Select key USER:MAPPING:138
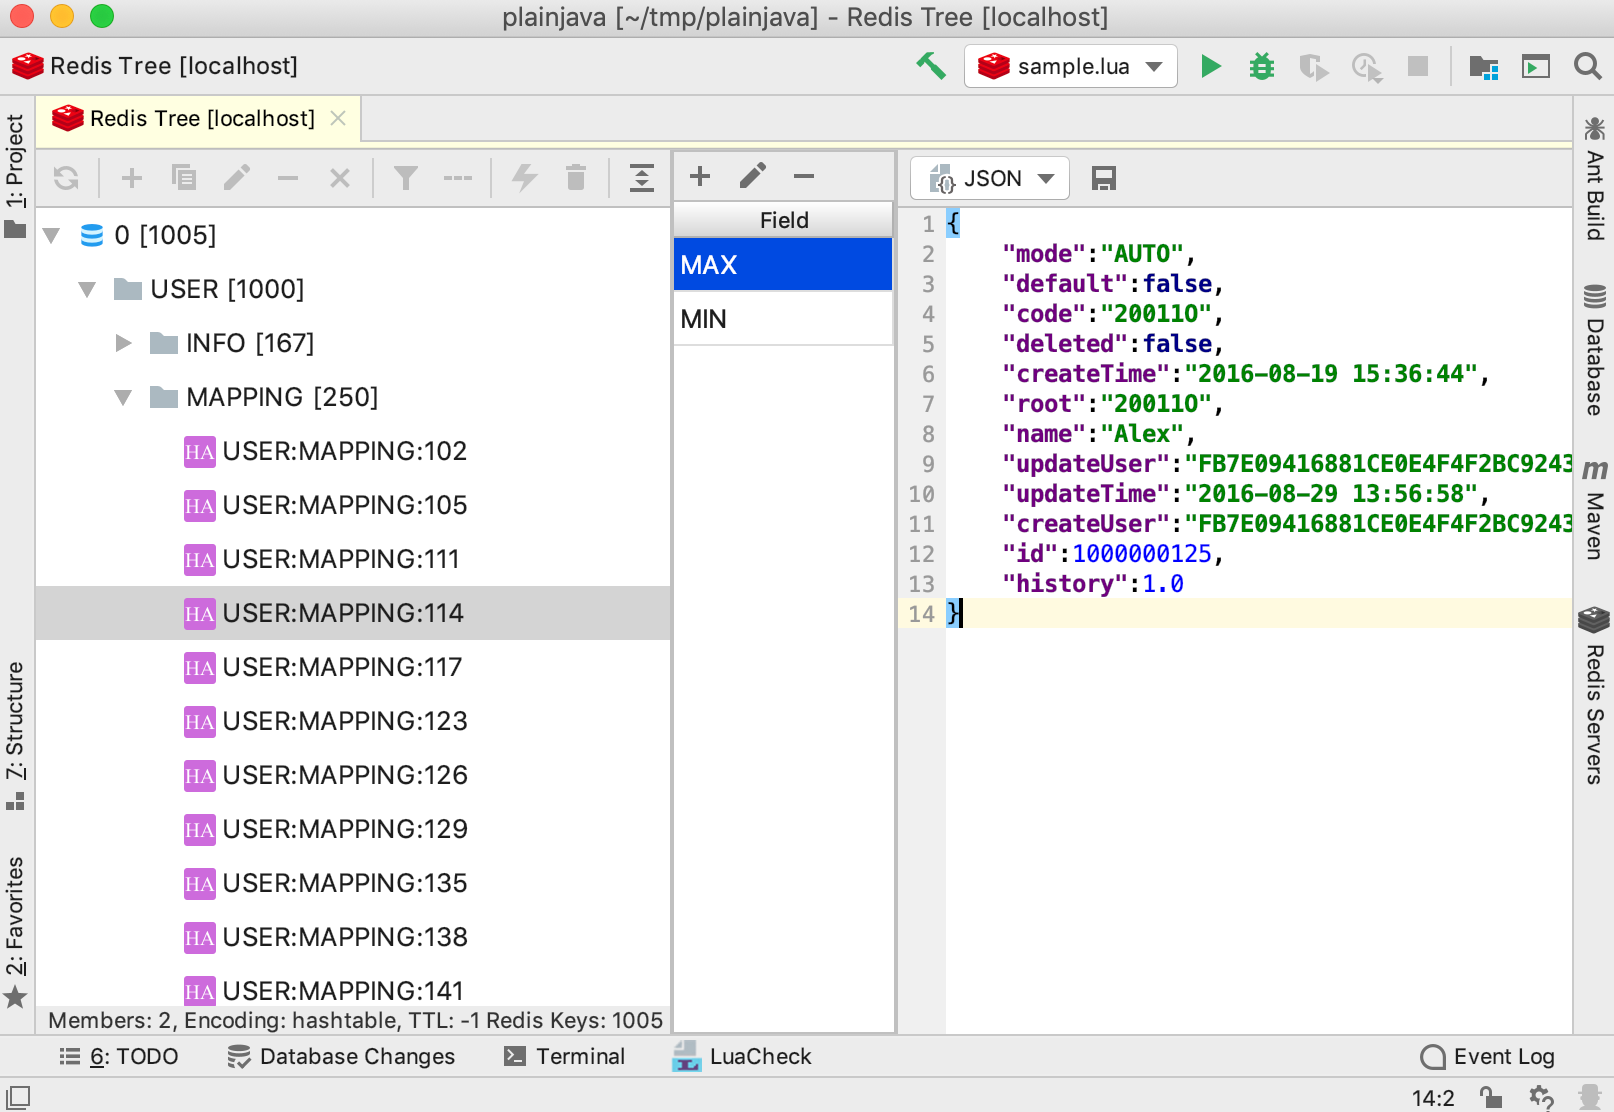Screen dimensions: 1614x1112 [345, 937]
